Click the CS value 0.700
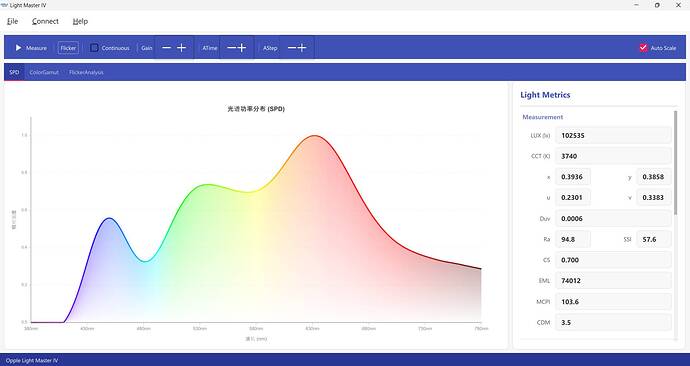Screen dimensions: 690x366 [613, 260]
